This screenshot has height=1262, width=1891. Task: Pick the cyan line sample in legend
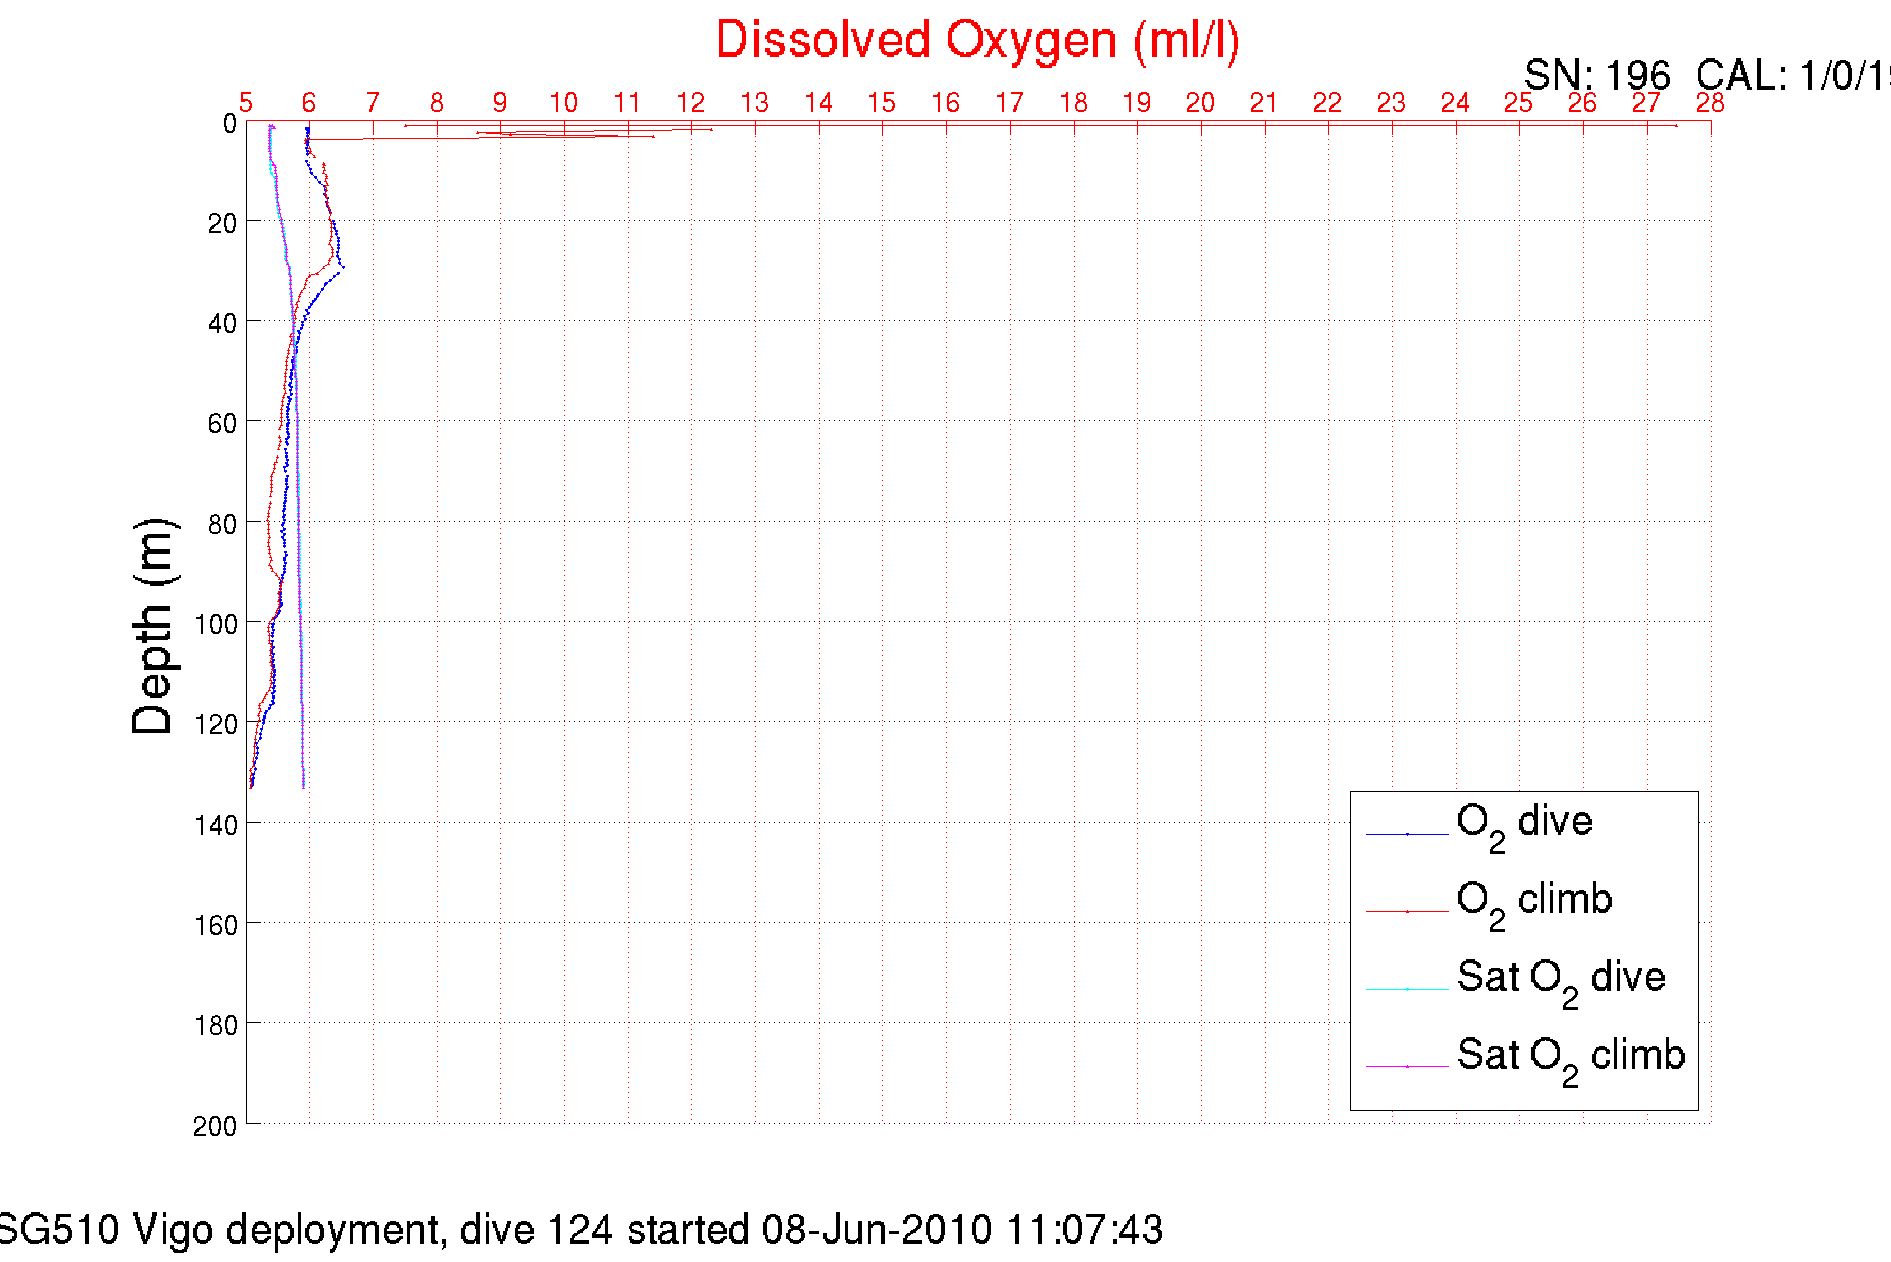coord(1407,989)
